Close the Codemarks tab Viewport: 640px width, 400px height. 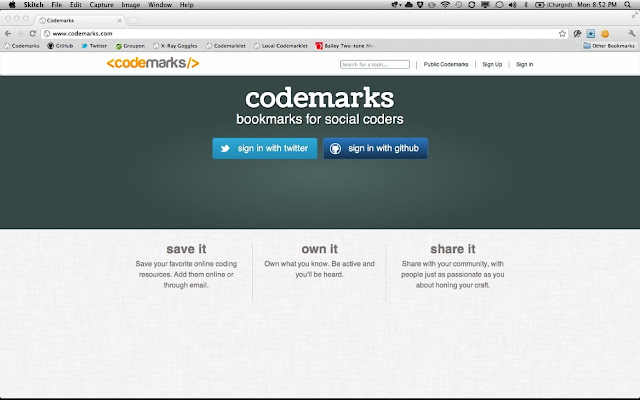click(119, 20)
